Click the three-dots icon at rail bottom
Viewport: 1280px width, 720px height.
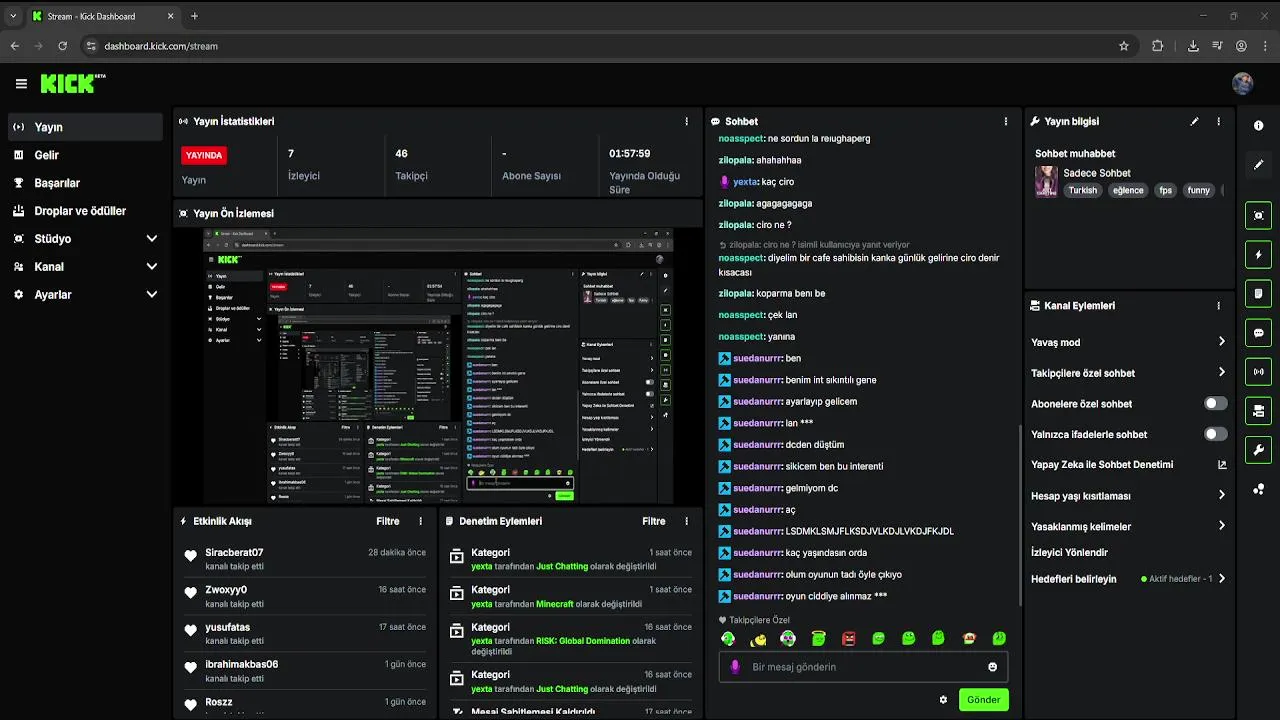click(x=1258, y=489)
